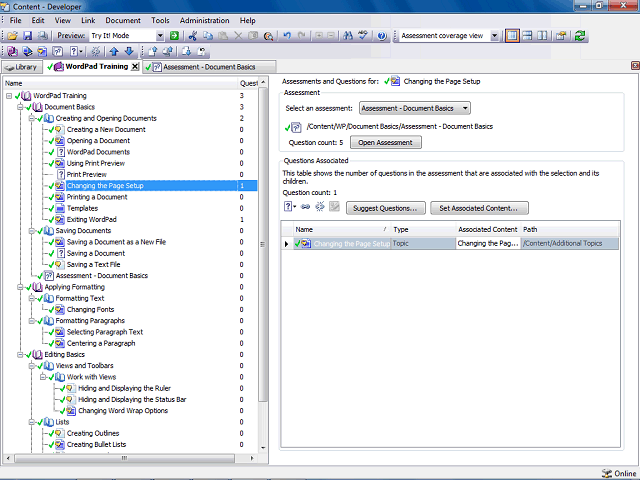Open the new question type dropdown in second toolbar
The height and width of the screenshot is (480, 640).
pos(76,51)
